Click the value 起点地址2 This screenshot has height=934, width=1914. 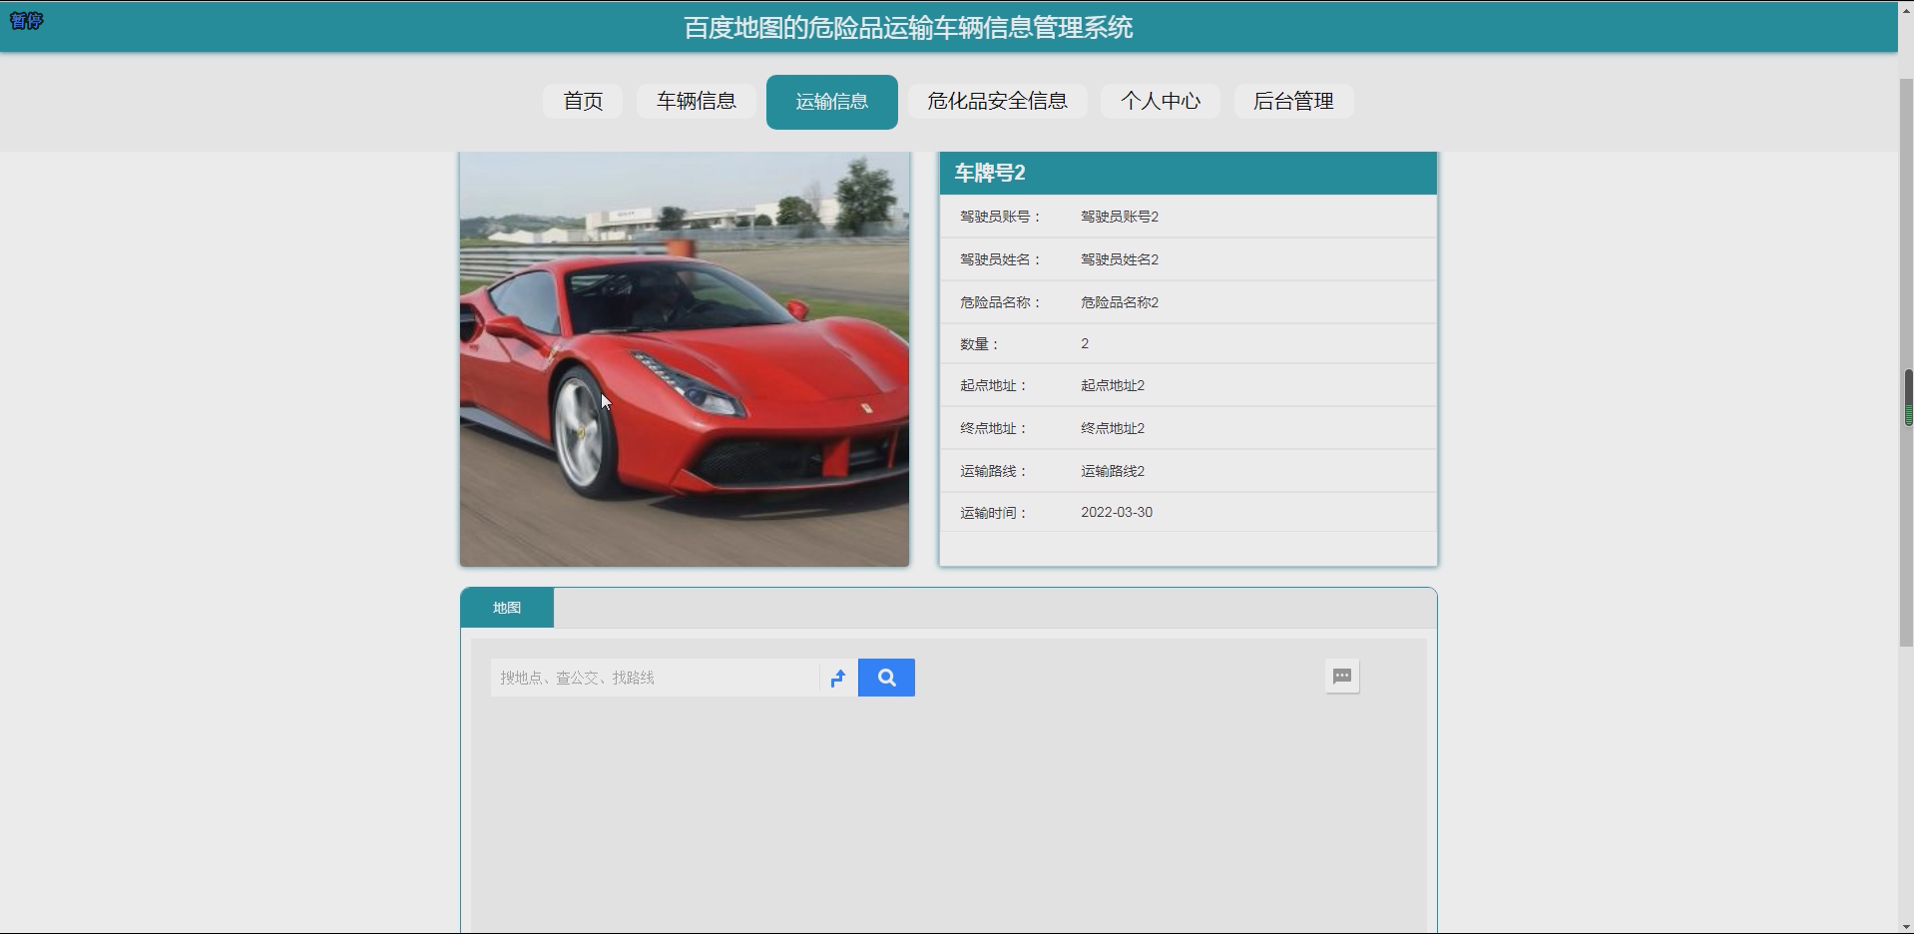point(1113,386)
